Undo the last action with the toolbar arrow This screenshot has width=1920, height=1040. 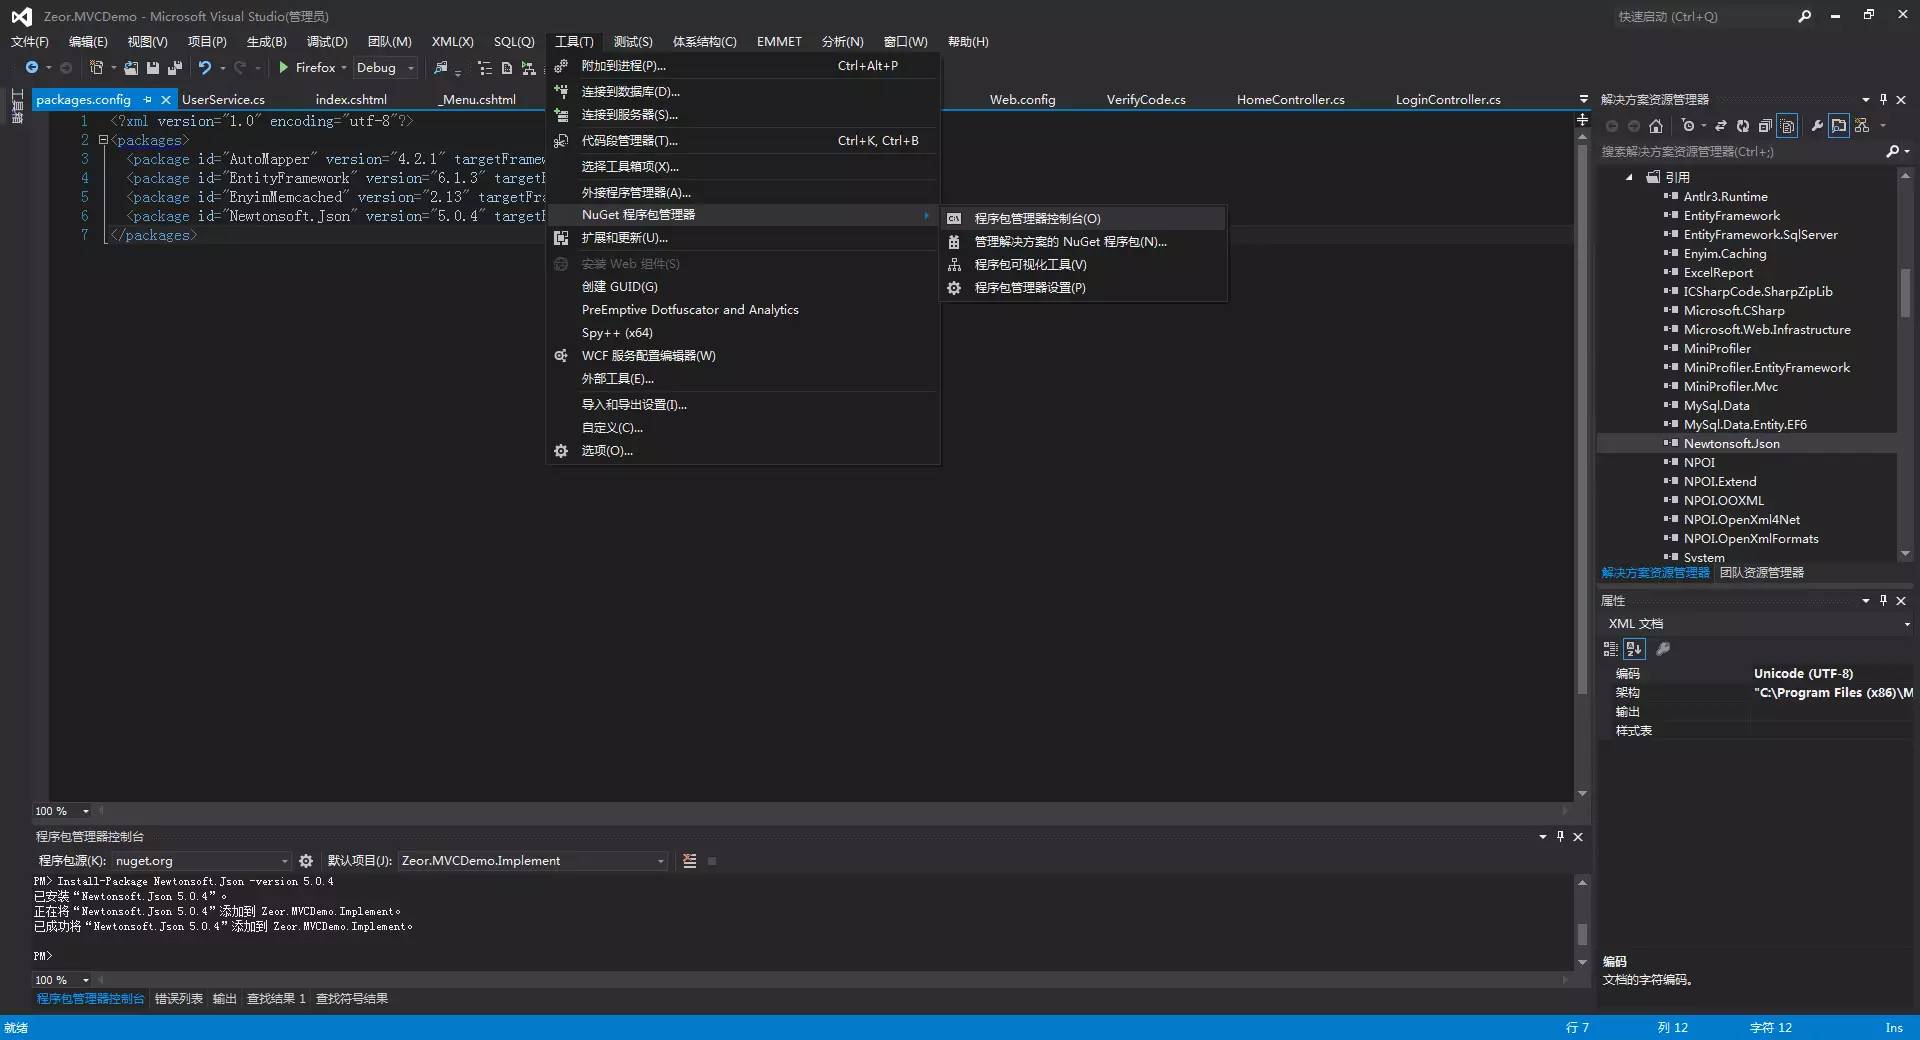pyautogui.click(x=205, y=67)
